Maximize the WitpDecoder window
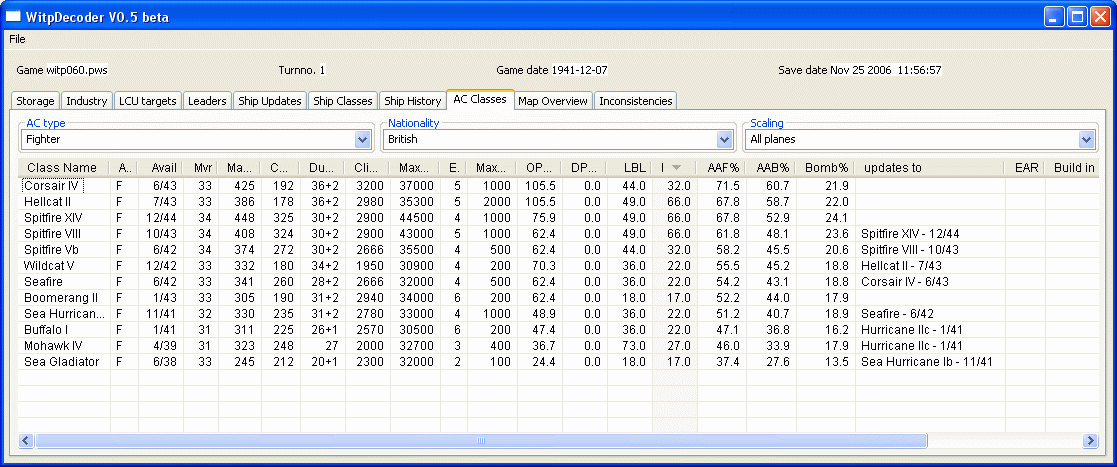Image resolution: width=1117 pixels, height=467 pixels. (1078, 16)
